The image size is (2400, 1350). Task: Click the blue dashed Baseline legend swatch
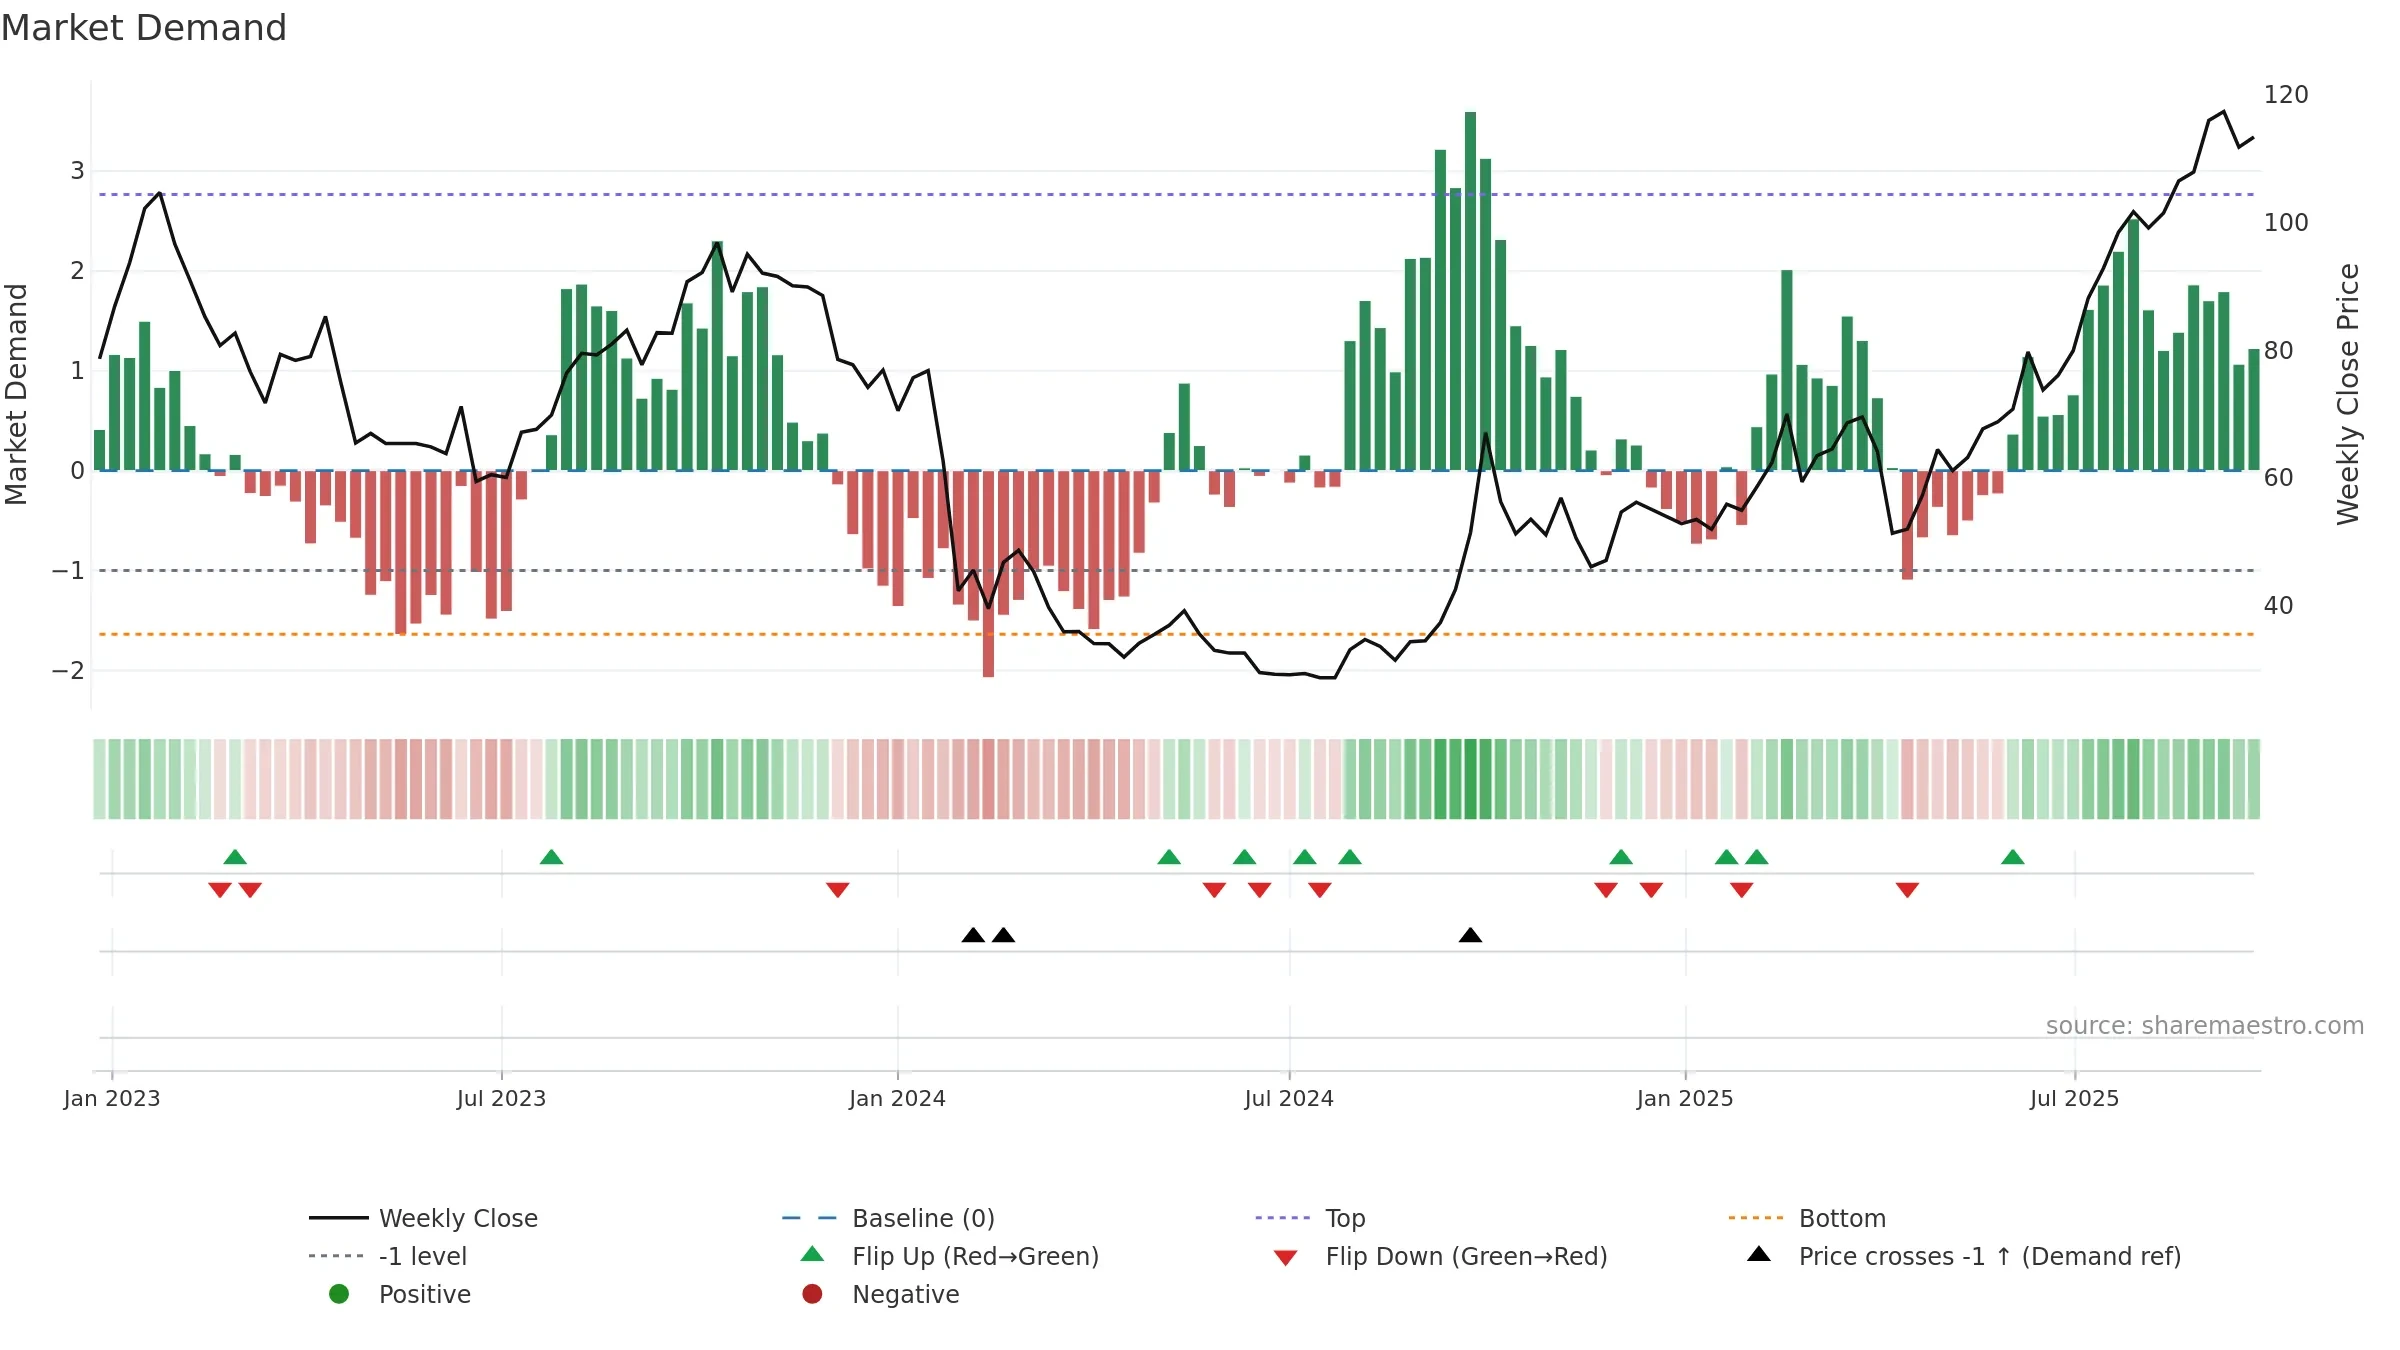(x=809, y=1218)
